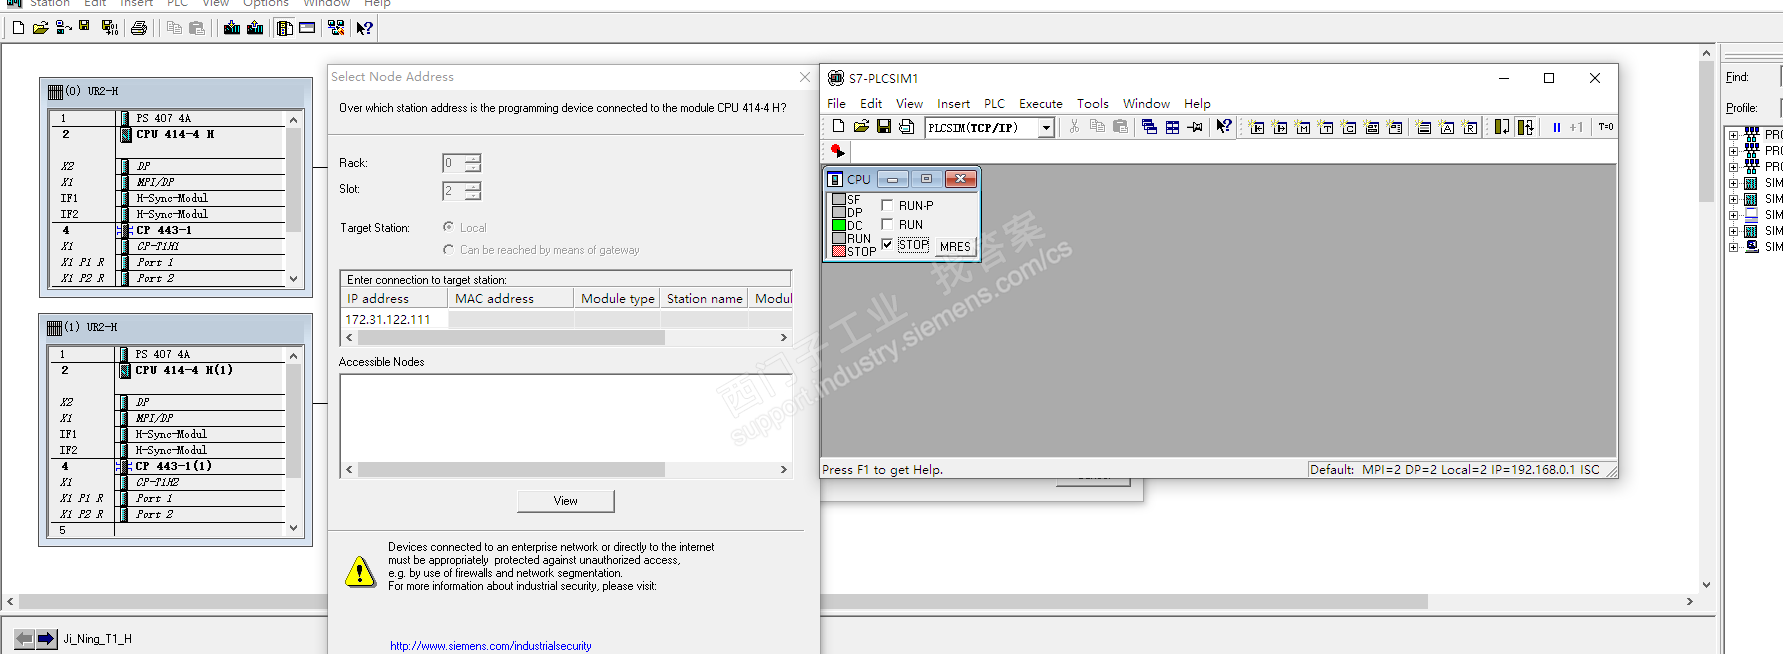Toggle the STOP checkbox in CPU window
1783x654 pixels.
point(887,244)
